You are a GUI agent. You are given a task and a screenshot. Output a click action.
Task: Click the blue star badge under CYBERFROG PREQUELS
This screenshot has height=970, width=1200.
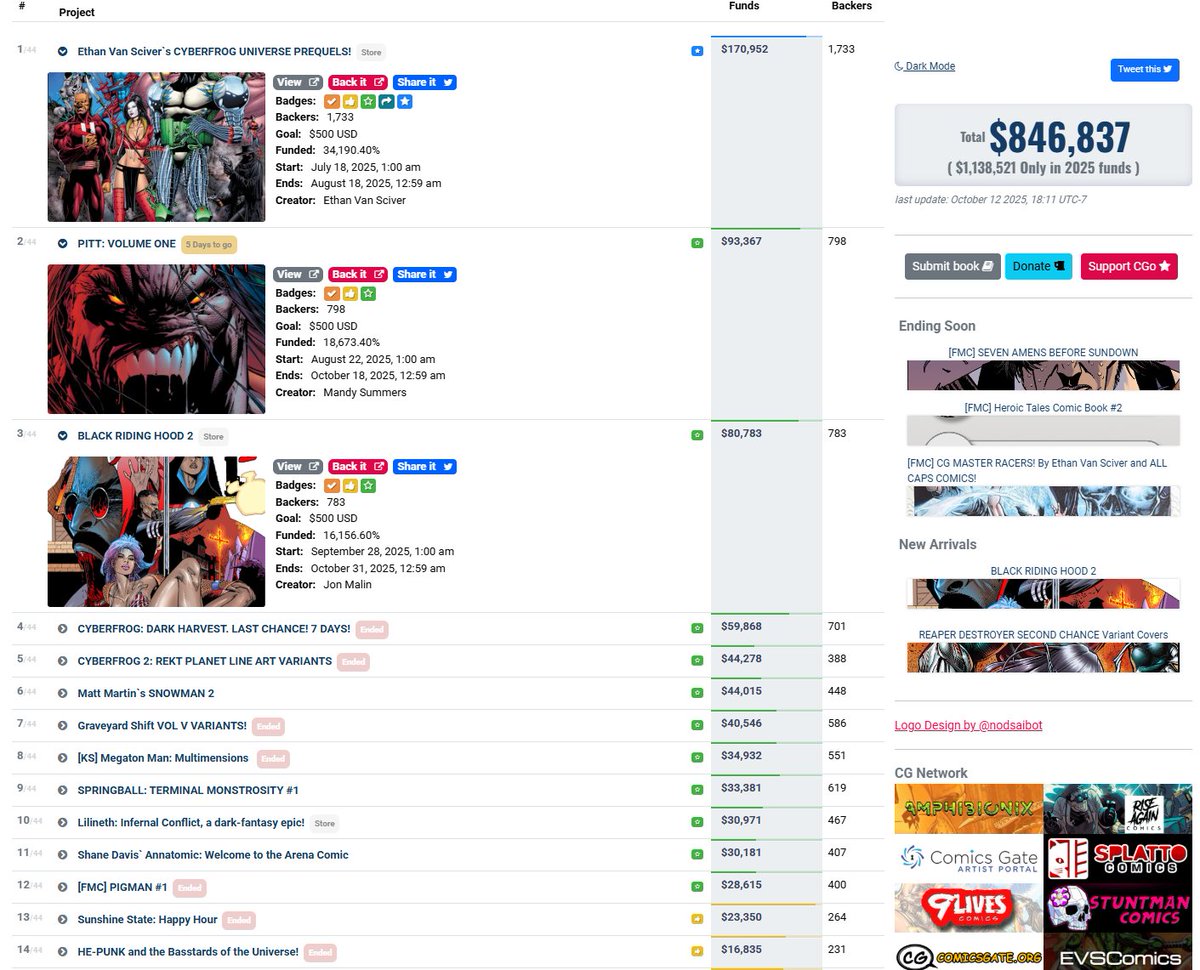405,101
